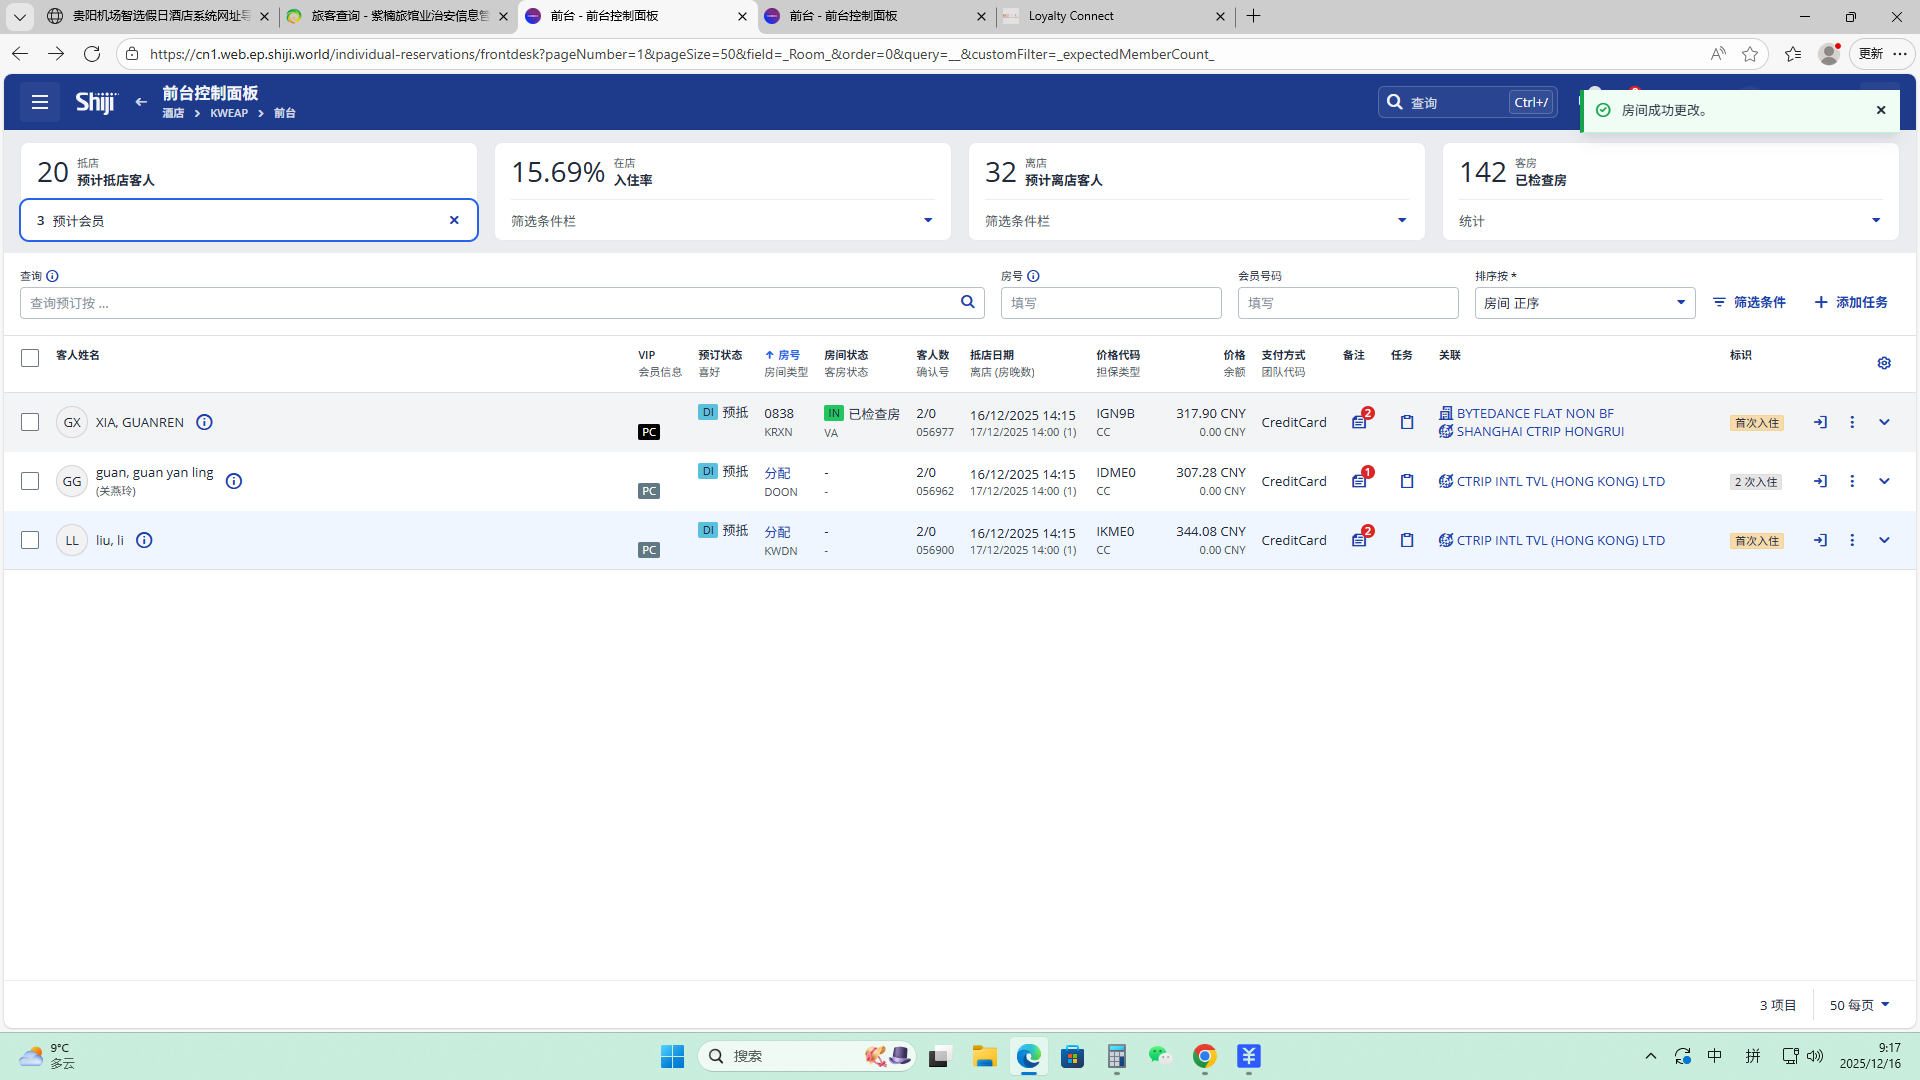Open notes icon for guan yan ling
This screenshot has width=1920, height=1080.
(1359, 481)
